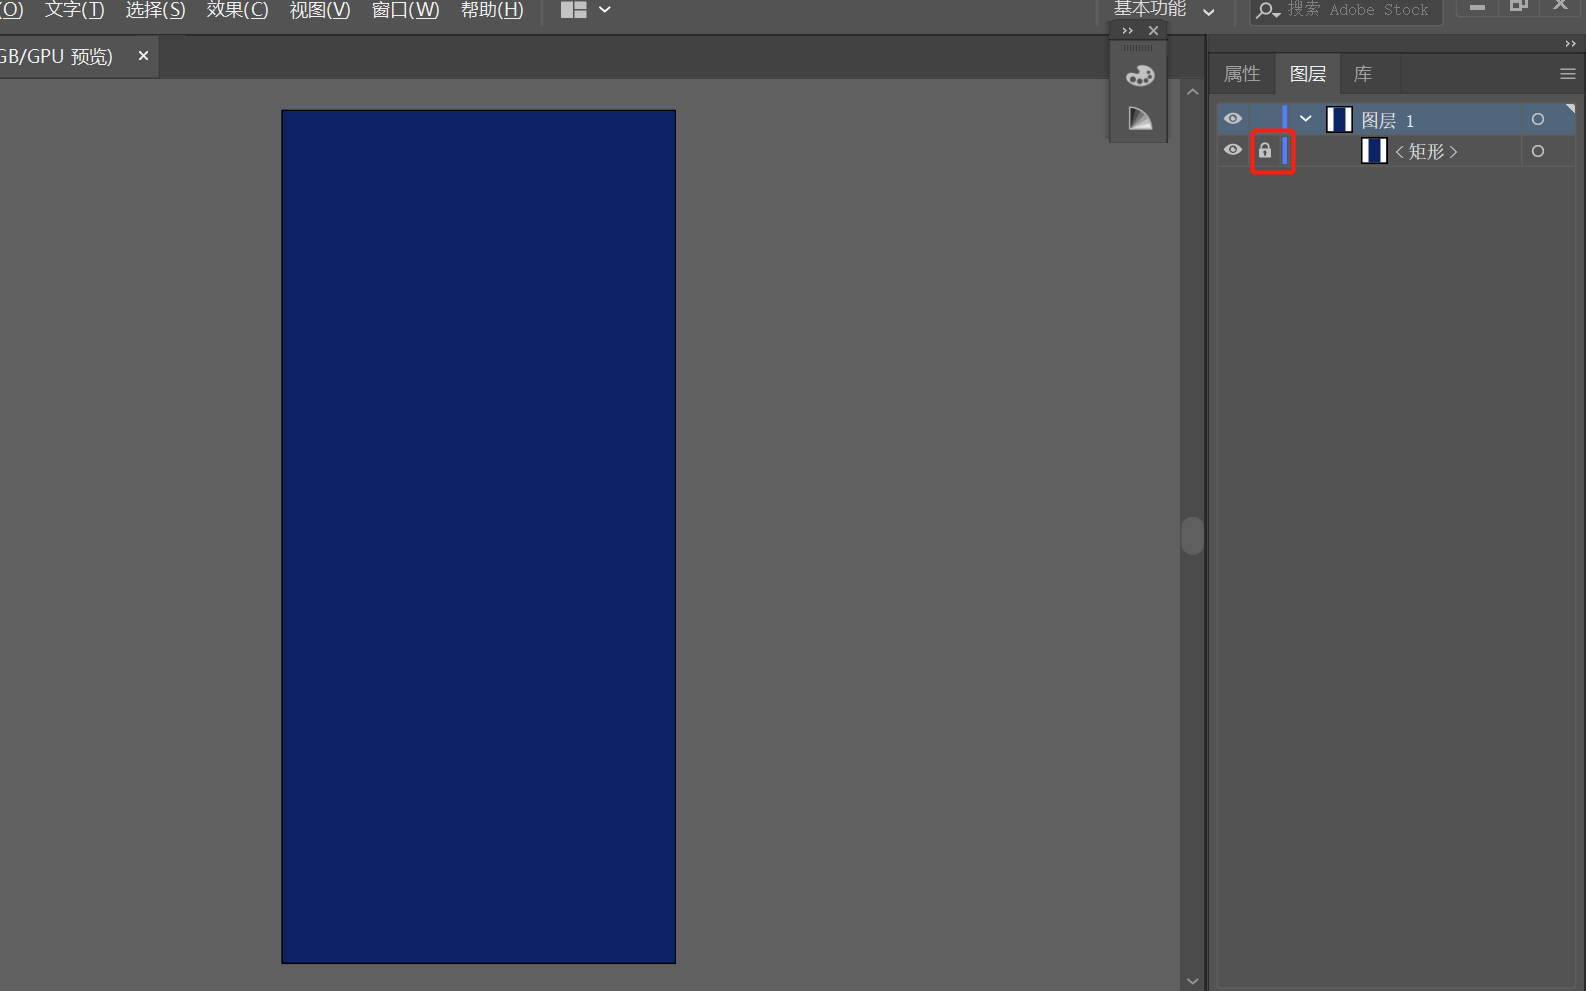The height and width of the screenshot is (991, 1586).
Task: Click the target circle for 图层 1
Action: [1538, 119]
